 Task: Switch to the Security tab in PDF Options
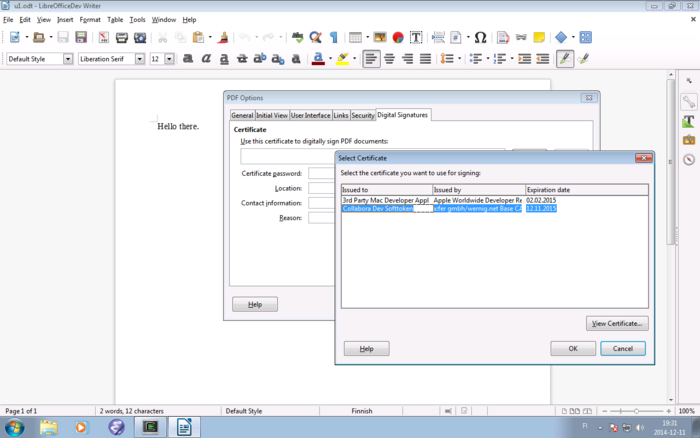[x=362, y=116]
